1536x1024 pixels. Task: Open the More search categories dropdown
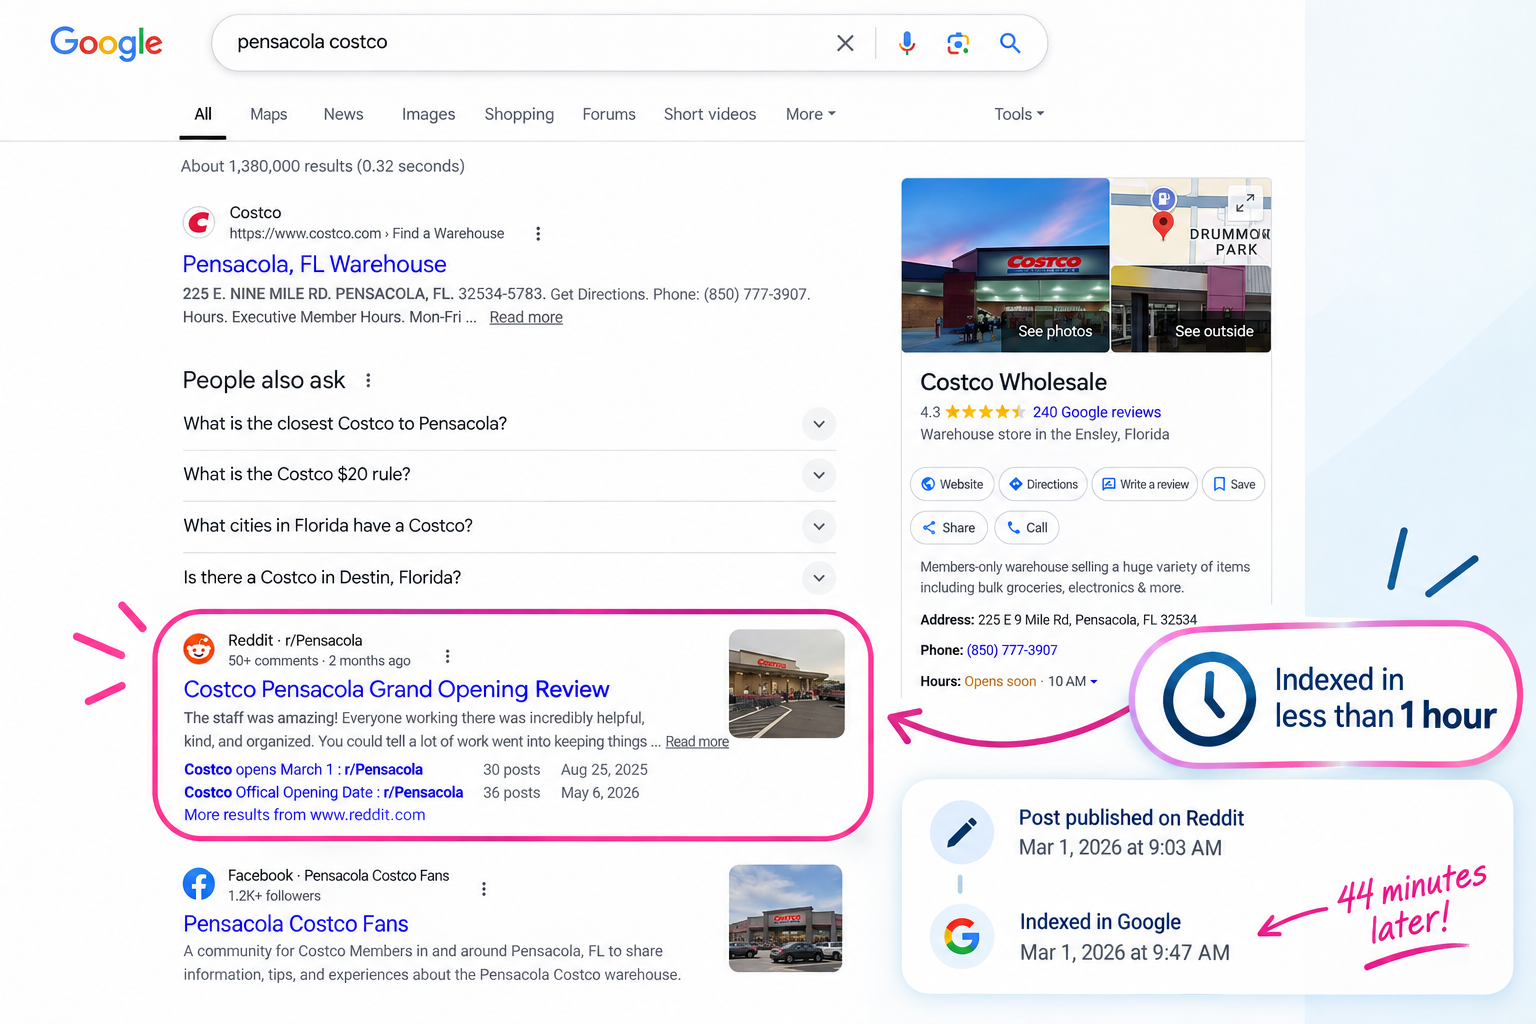tap(810, 114)
